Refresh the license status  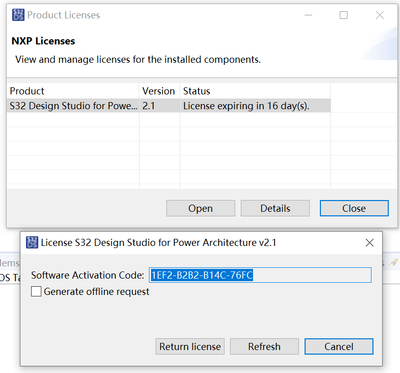click(x=264, y=347)
